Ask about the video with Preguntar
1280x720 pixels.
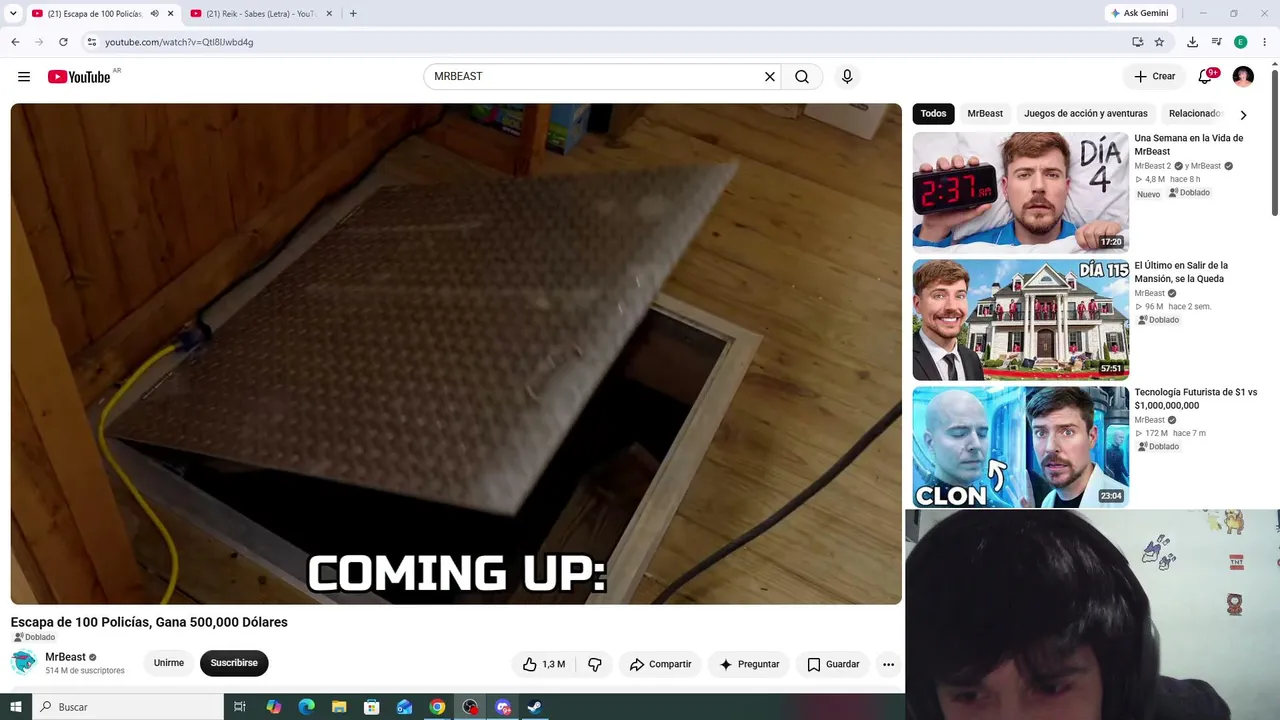[x=749, y=664]
